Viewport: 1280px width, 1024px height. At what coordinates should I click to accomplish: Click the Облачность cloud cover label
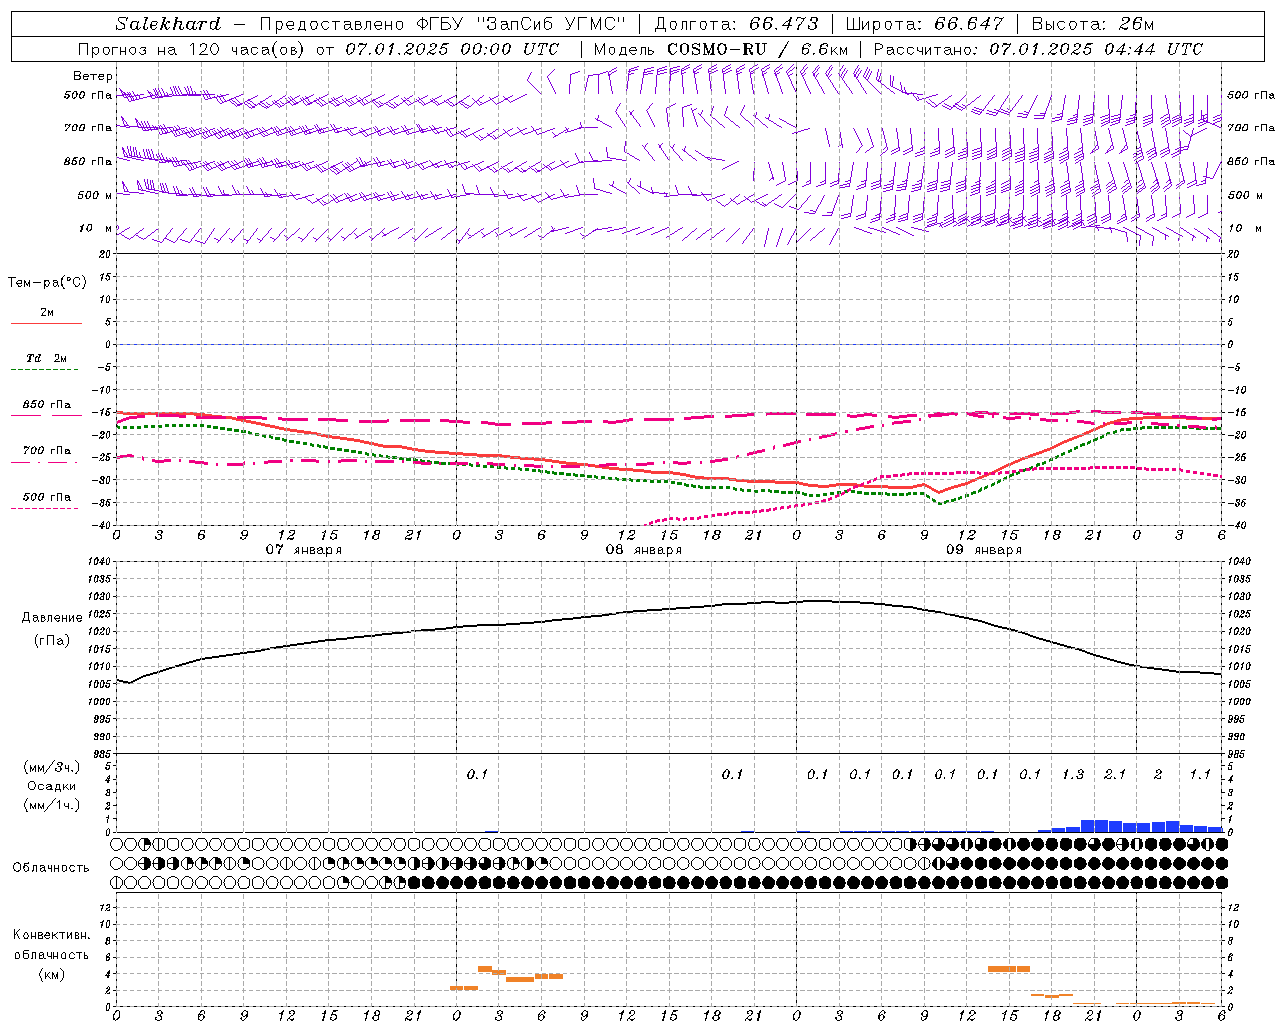(x=51, y=868)
